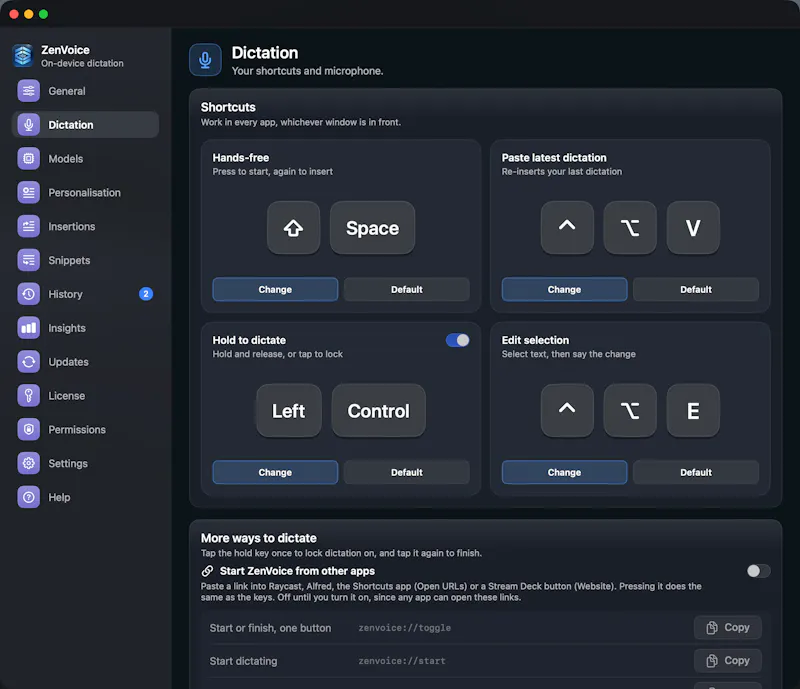Click the Help label in sidebar
Viewport: 800px width, 689px height.
click(59, 497)
